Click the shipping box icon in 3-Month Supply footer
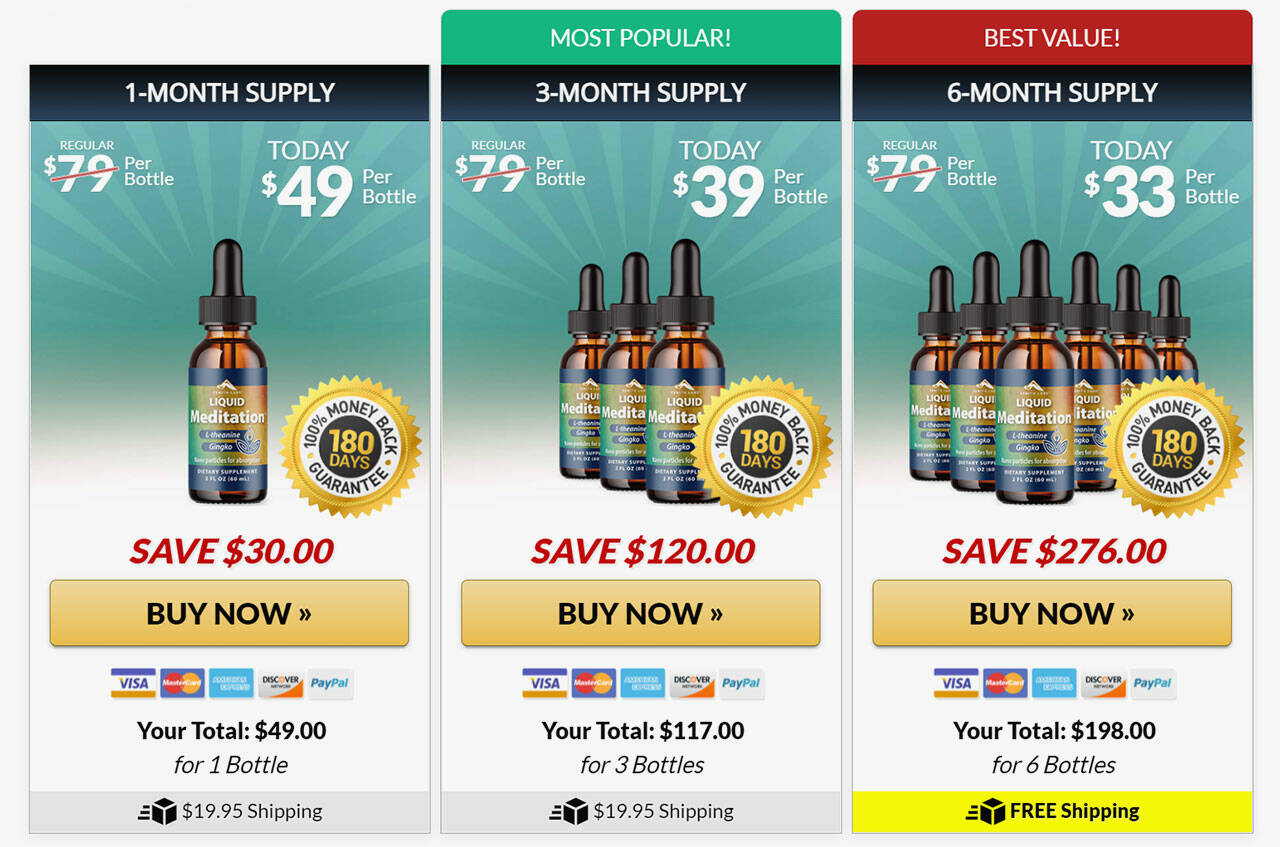Viewport: 1280px width, 847px height. point(569,812)
